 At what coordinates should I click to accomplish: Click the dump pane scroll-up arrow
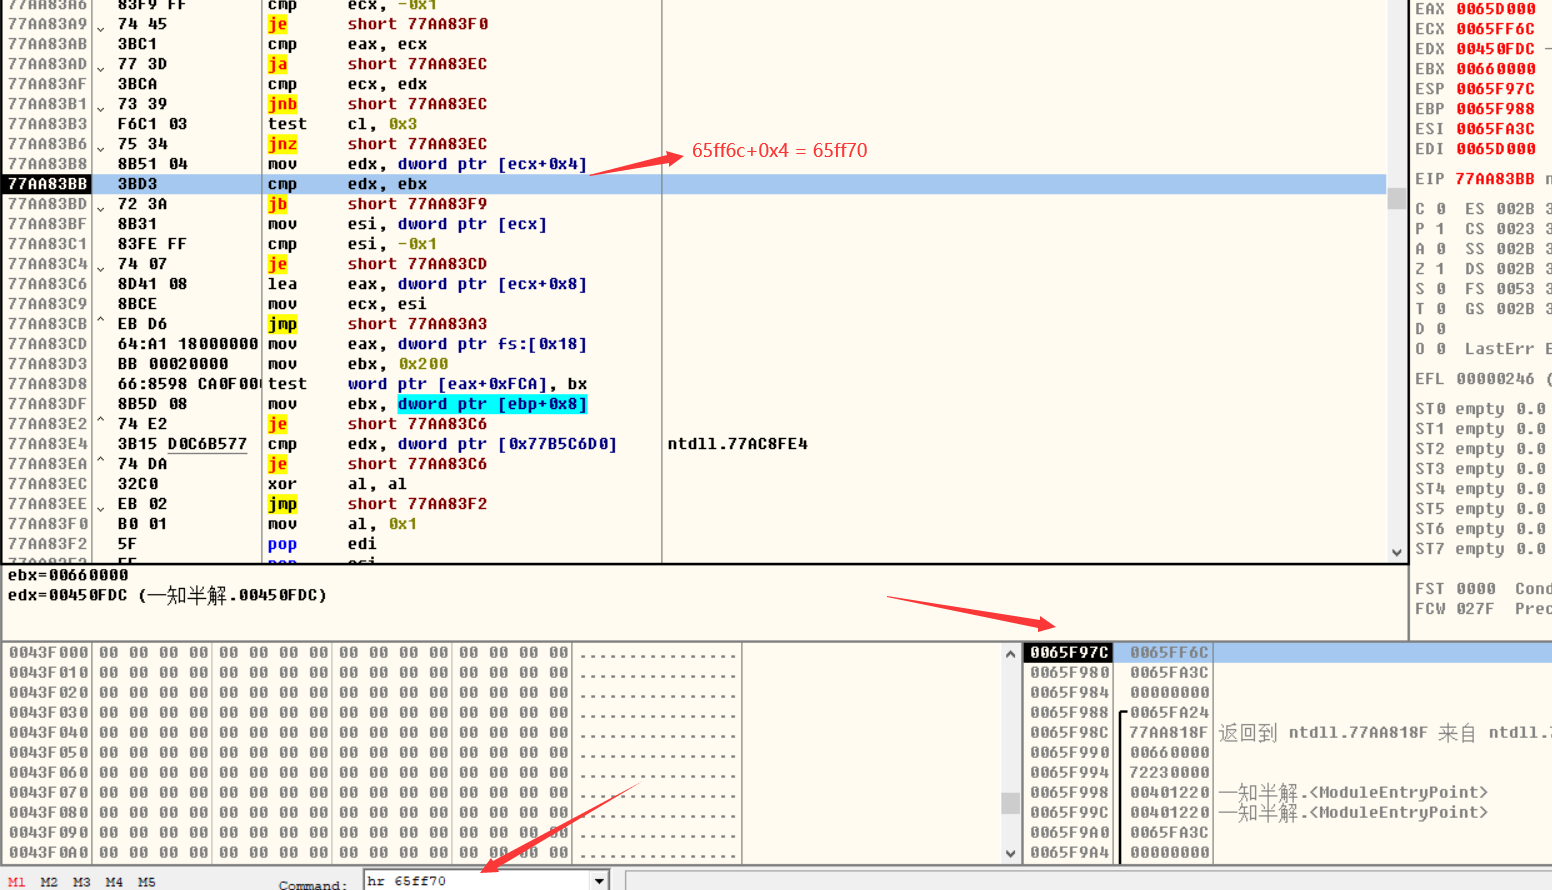(x=1011, y=653)
